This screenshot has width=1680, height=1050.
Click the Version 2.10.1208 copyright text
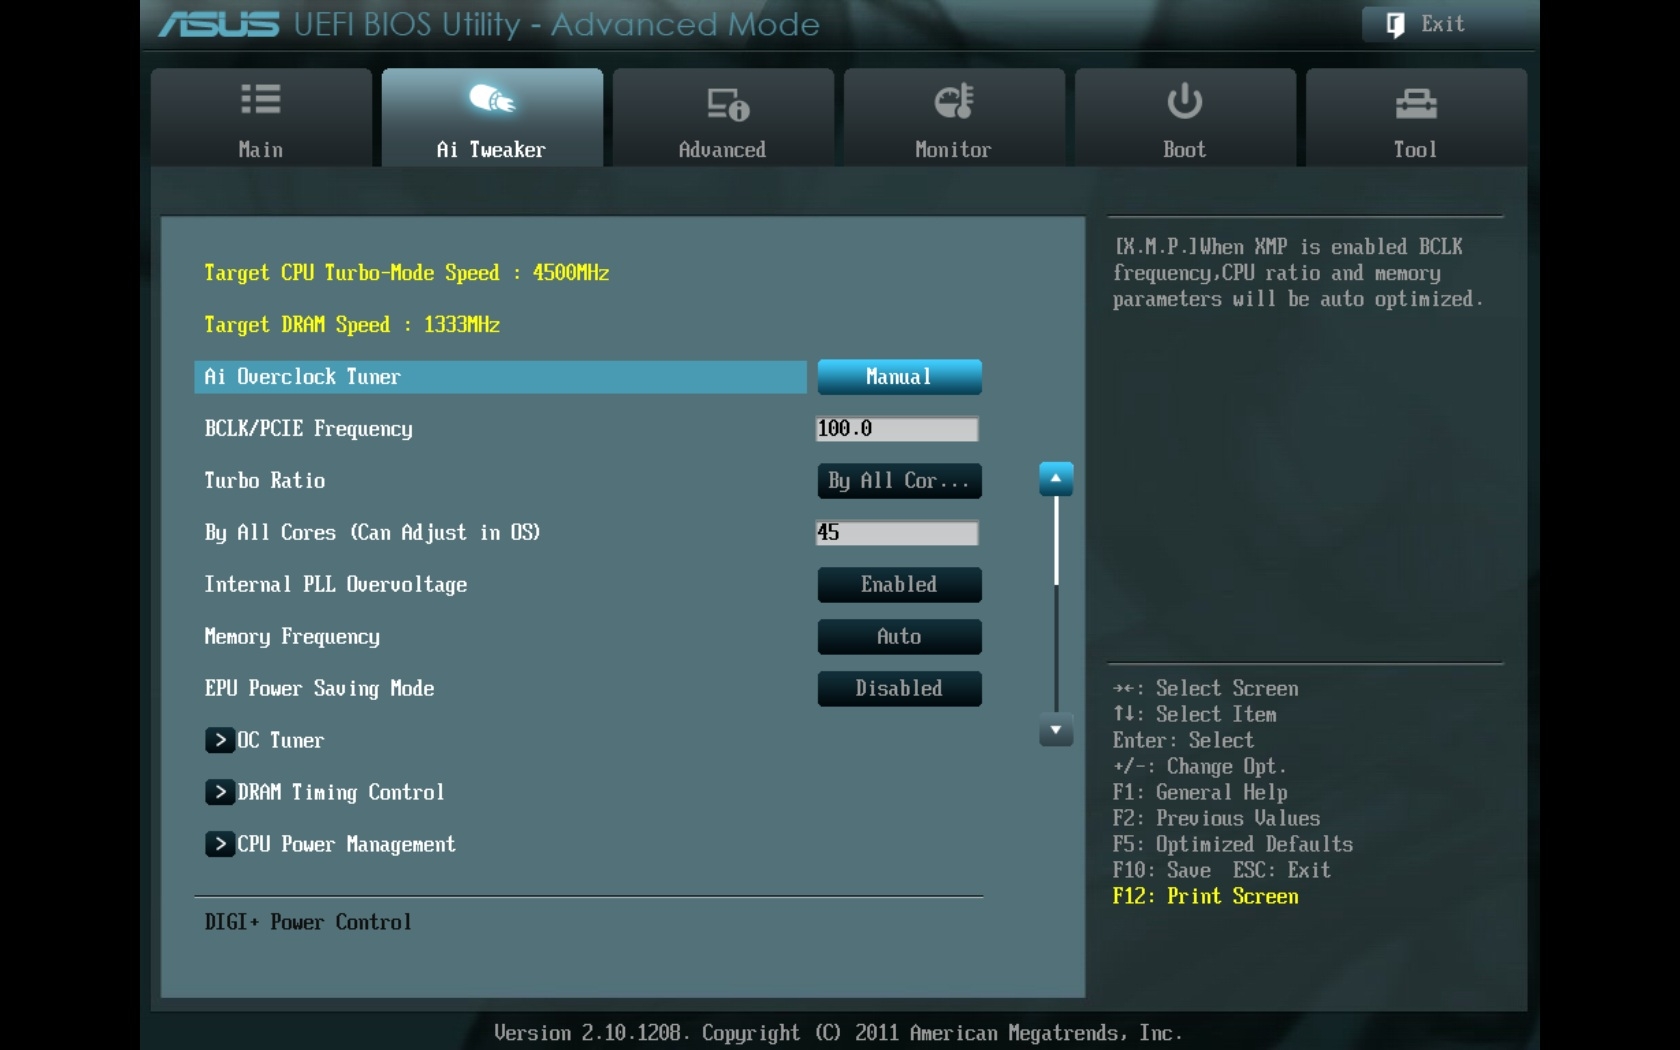(838, 1033)
